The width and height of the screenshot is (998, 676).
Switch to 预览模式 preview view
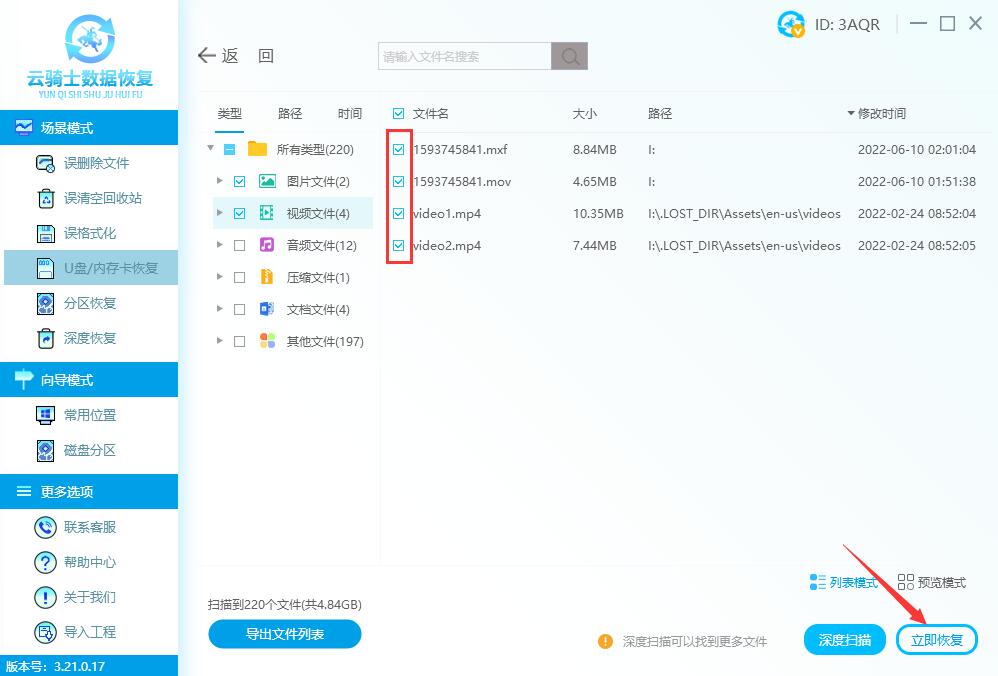(932, 582)
